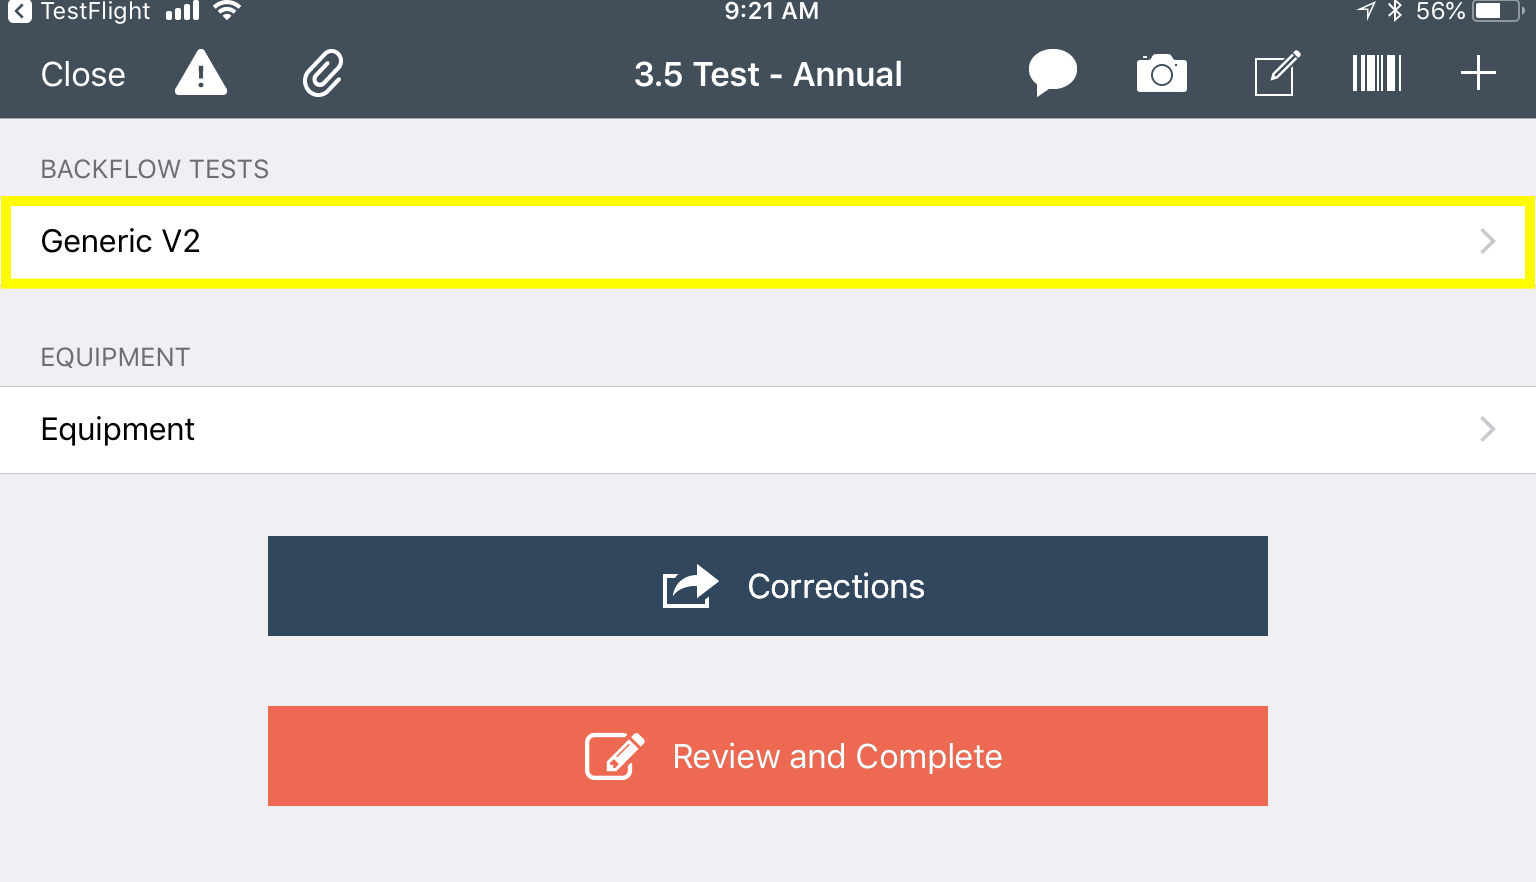Screen dimensions: 1536x882
Task: Click the EQUIPMENT section header
Action: 115,357
